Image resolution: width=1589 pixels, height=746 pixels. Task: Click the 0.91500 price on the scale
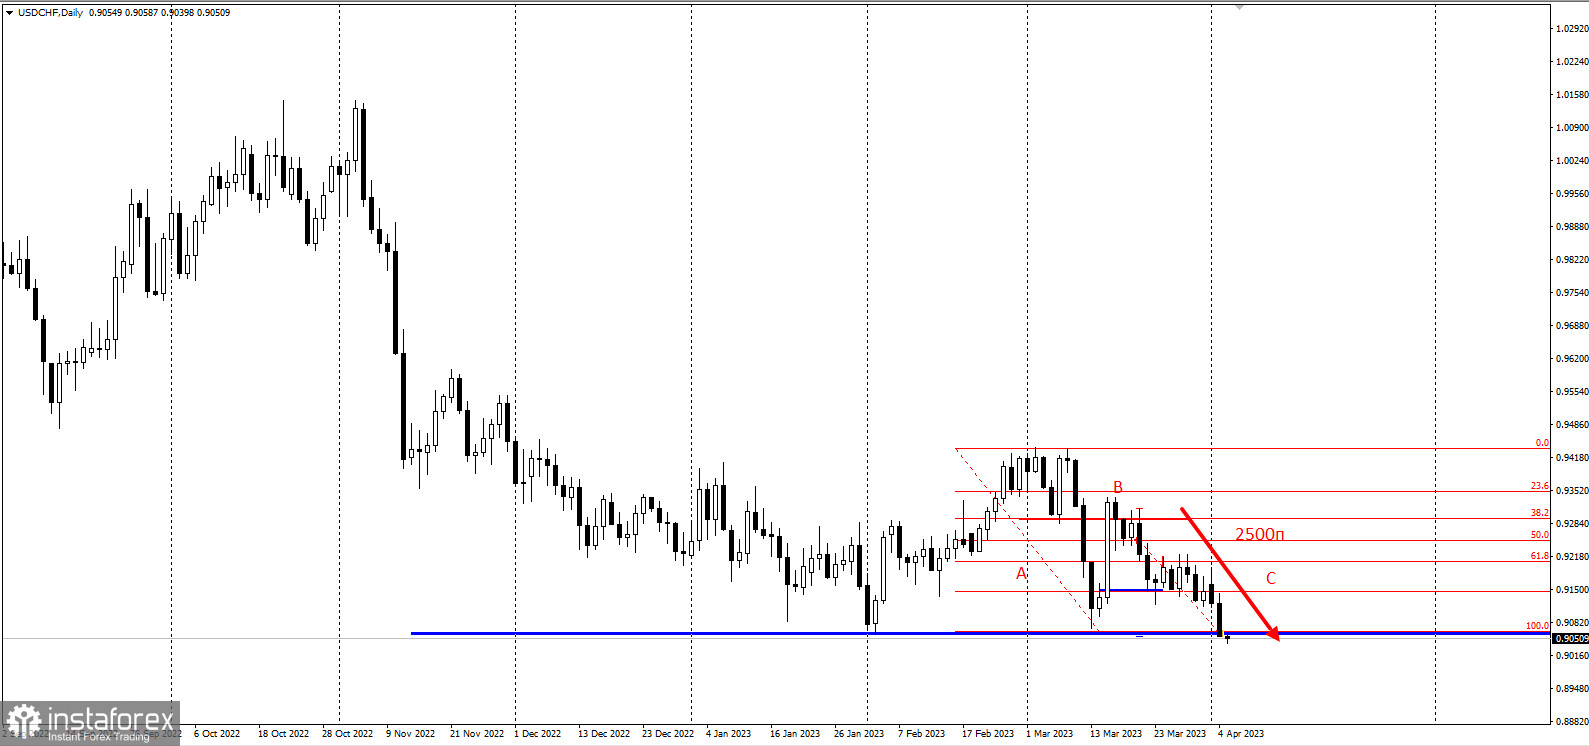pyautogui.click(x=1572, y=590)
